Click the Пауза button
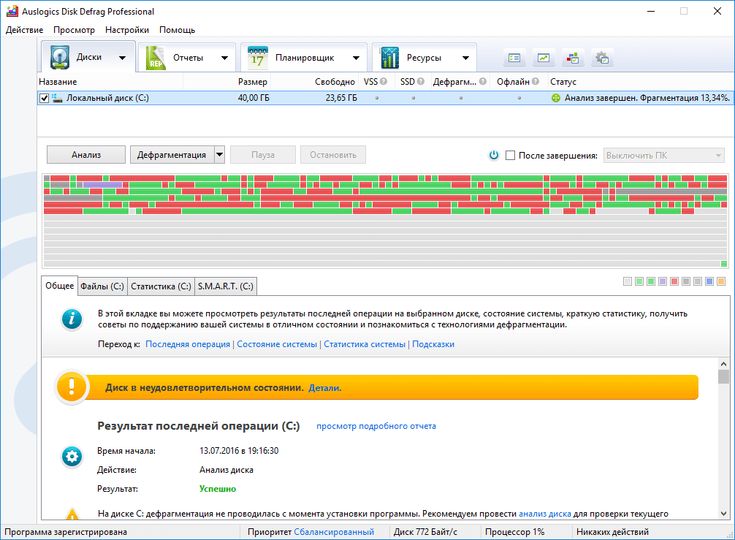 click(x=263, y=155)
